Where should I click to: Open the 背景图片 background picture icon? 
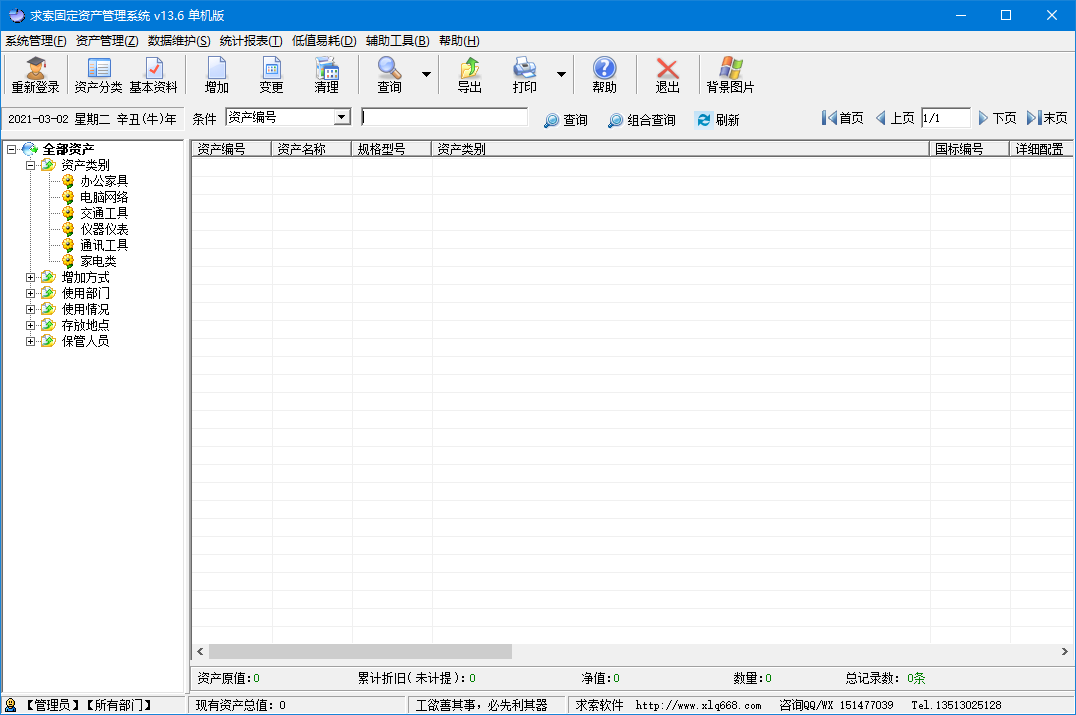tap(730, 75)
